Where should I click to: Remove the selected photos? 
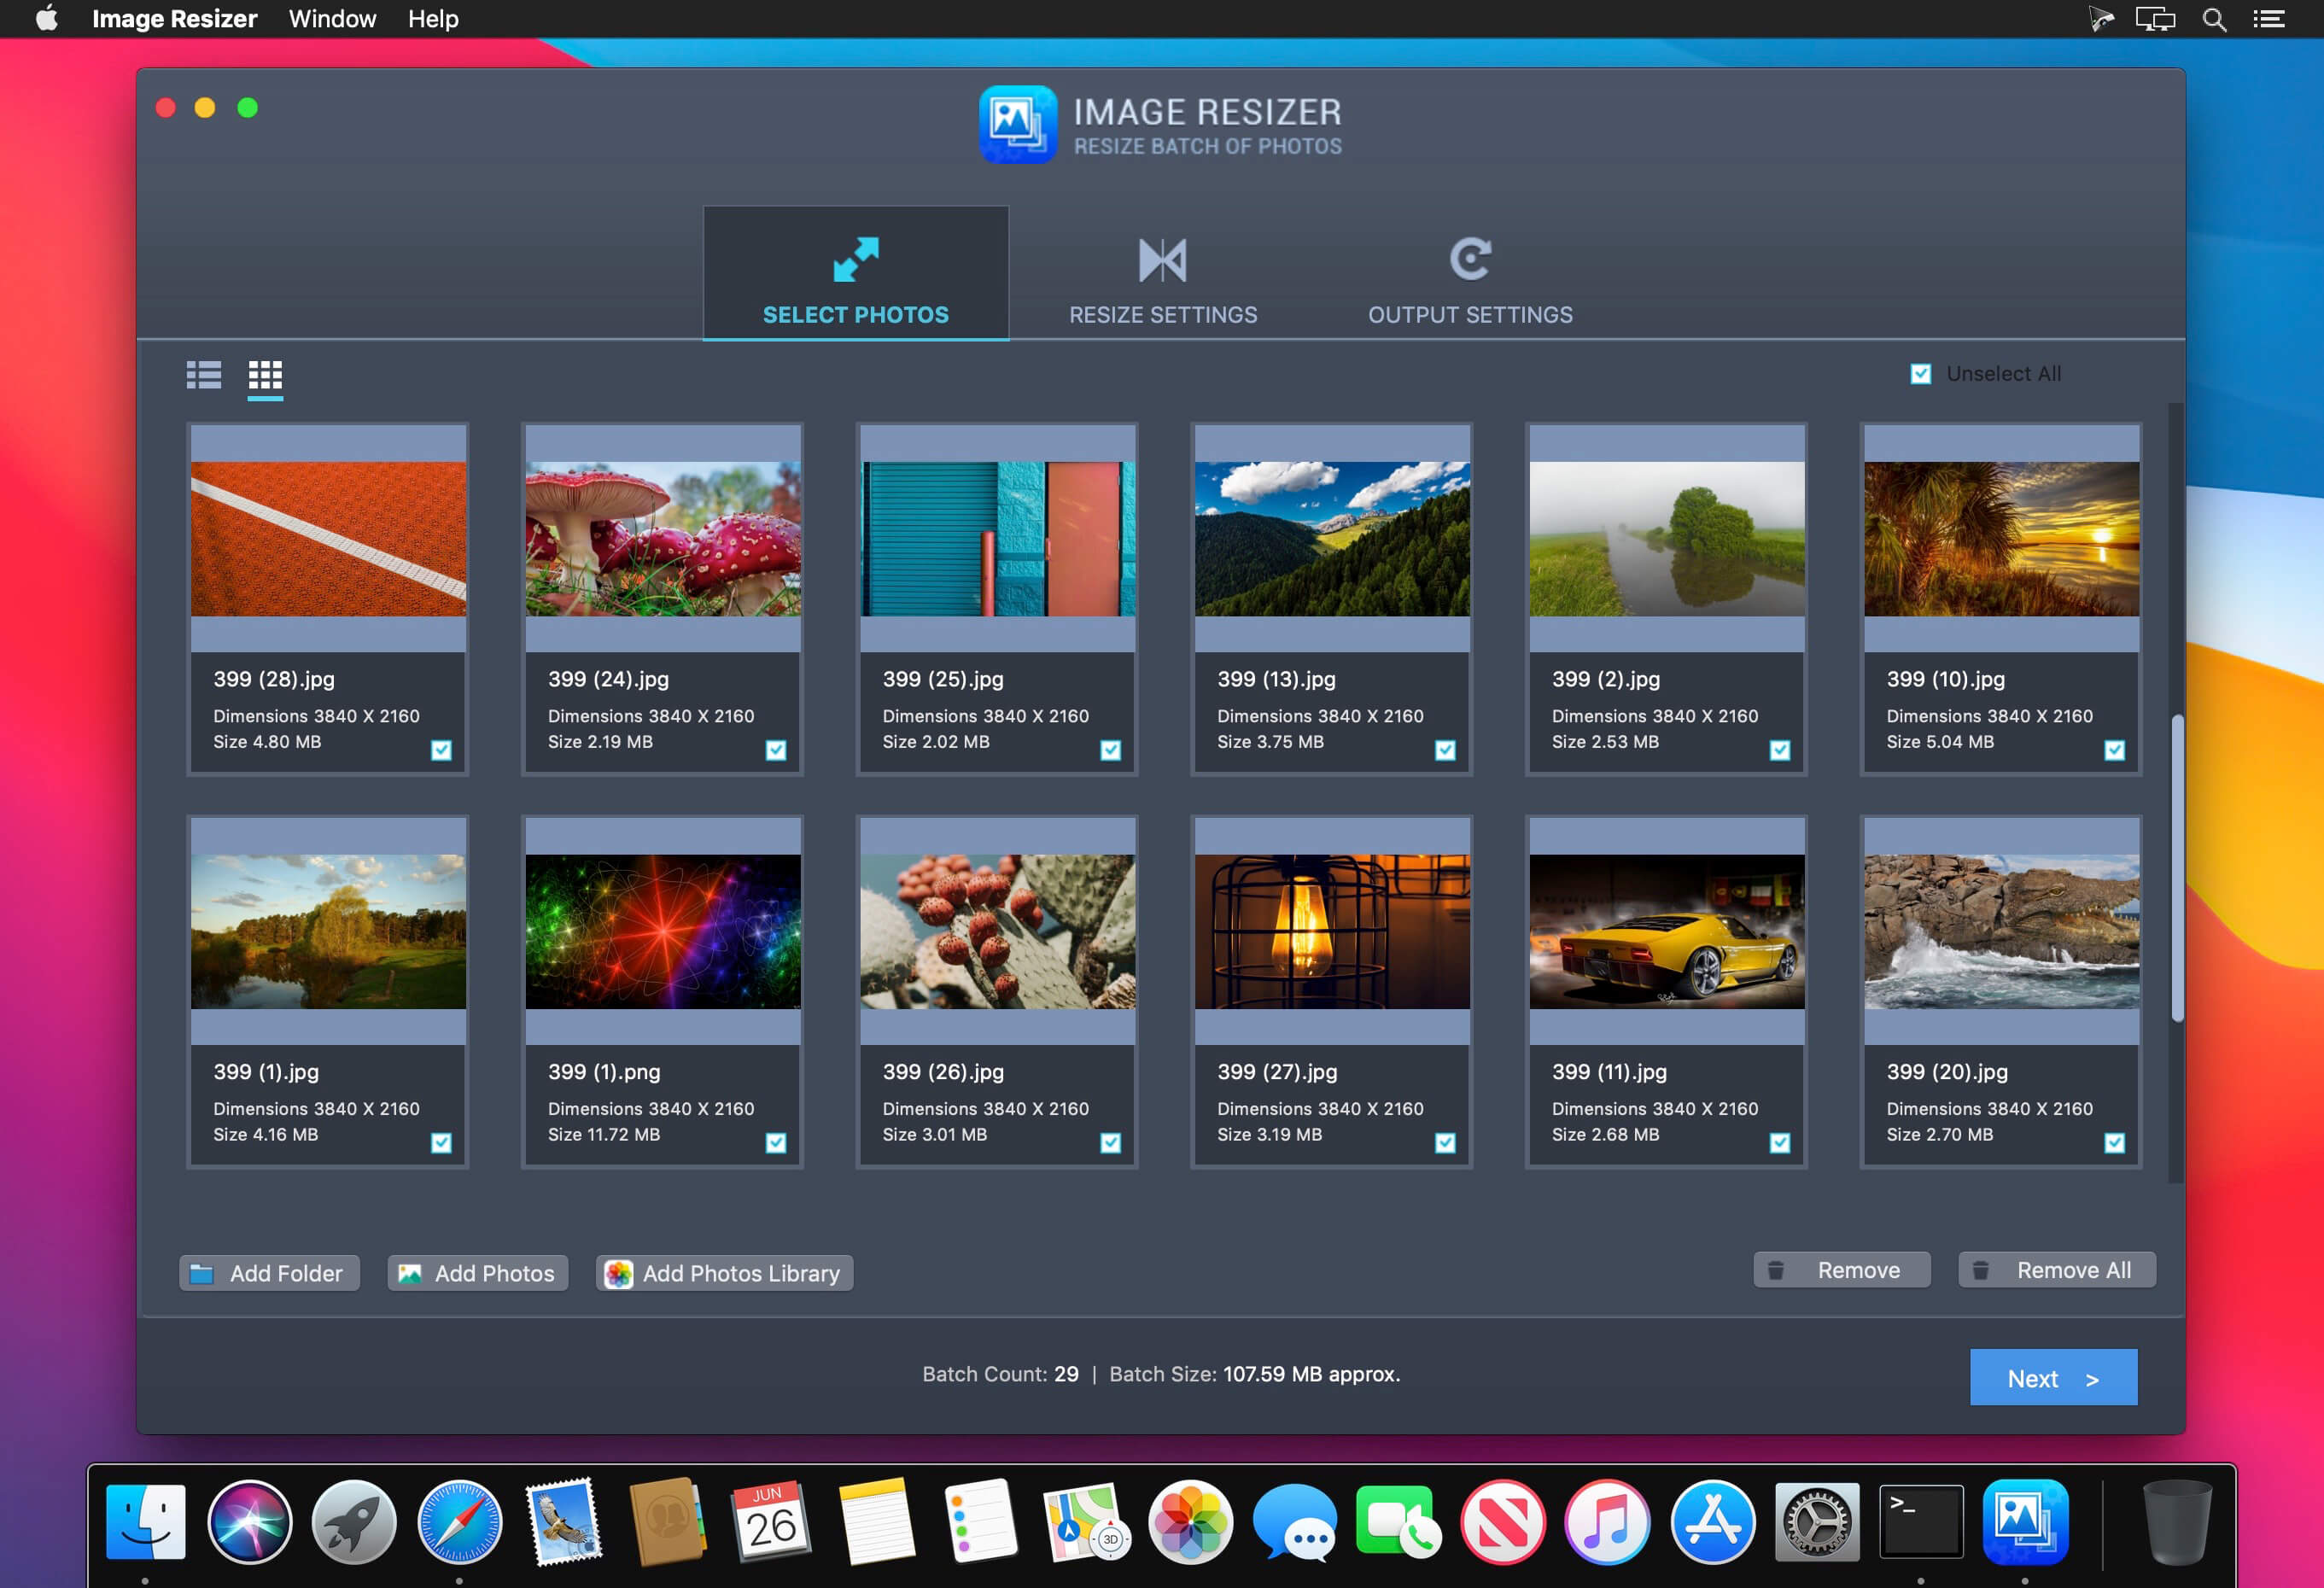pyautogui.click(x=1842, y=1270)
